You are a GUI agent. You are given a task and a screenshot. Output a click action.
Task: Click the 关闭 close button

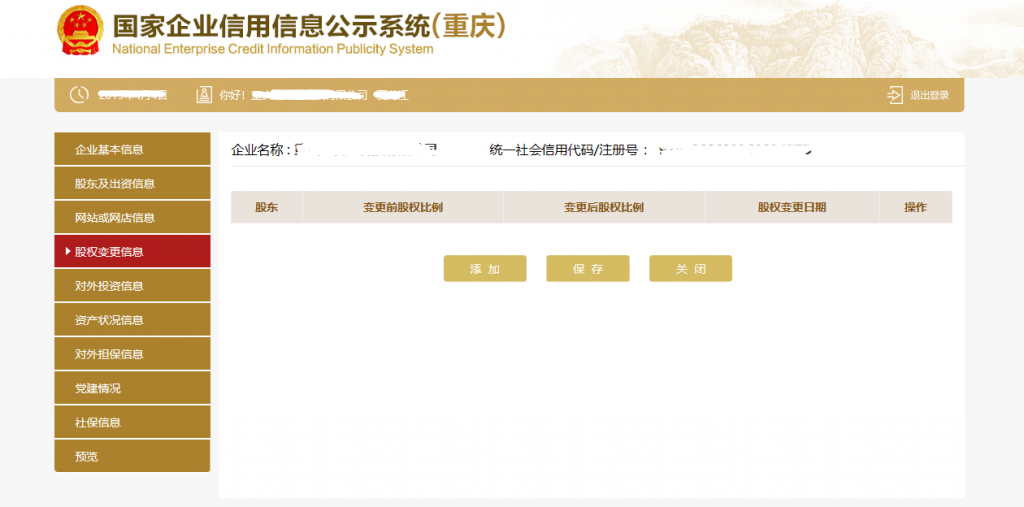click(690, 269)
